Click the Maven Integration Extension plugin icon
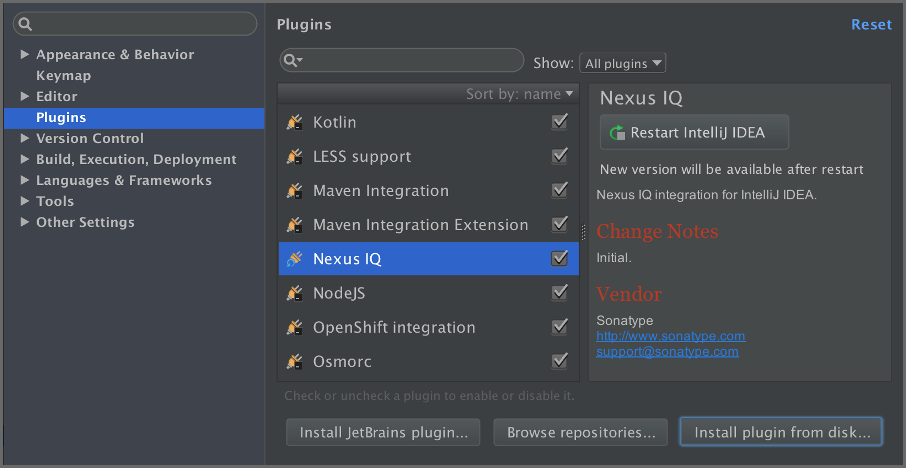 [x=295, y=225]
